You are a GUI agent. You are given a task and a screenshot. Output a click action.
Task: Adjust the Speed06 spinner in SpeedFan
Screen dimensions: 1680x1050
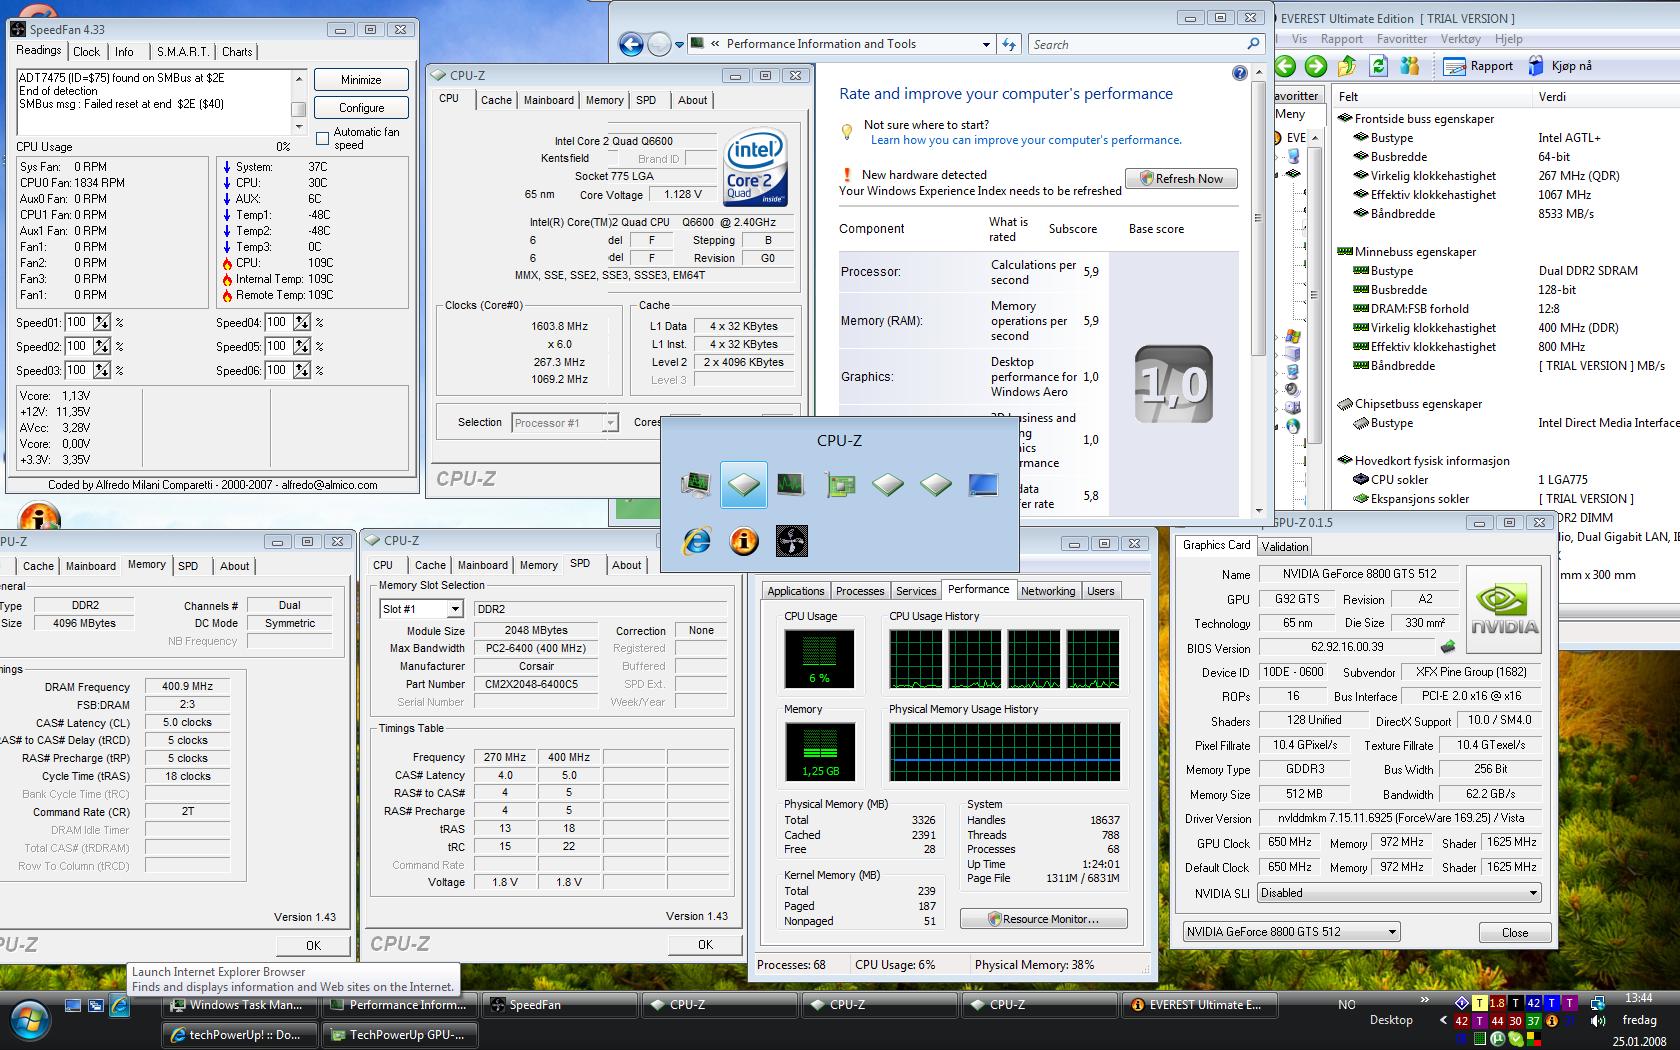(x=302, y=370)
